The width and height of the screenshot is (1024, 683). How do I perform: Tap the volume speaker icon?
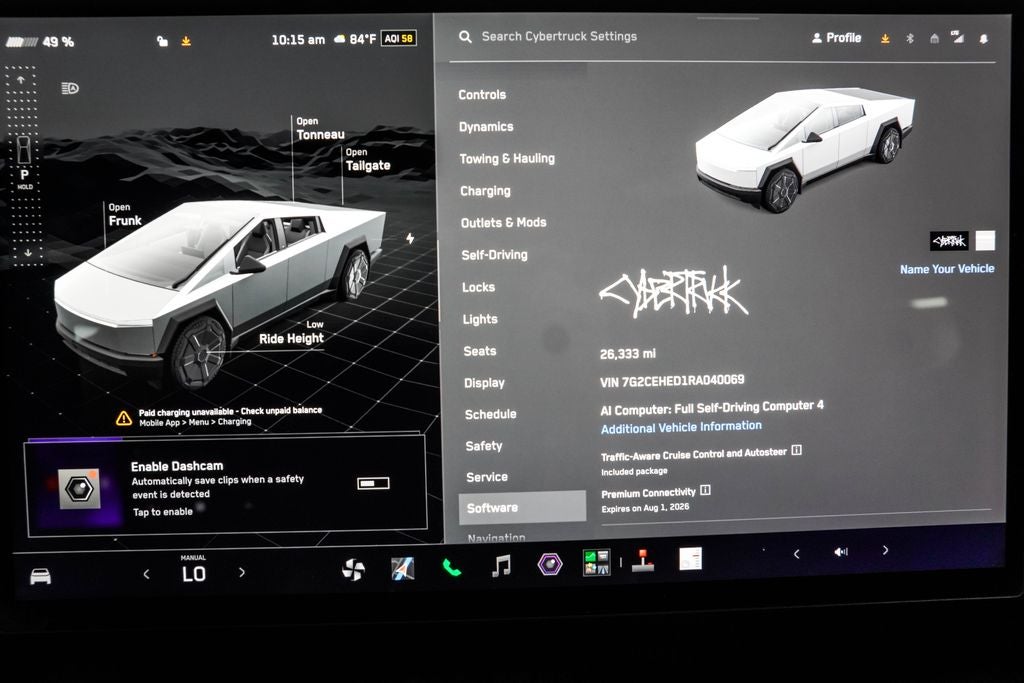pyautogui.click(x=840, y=552)
